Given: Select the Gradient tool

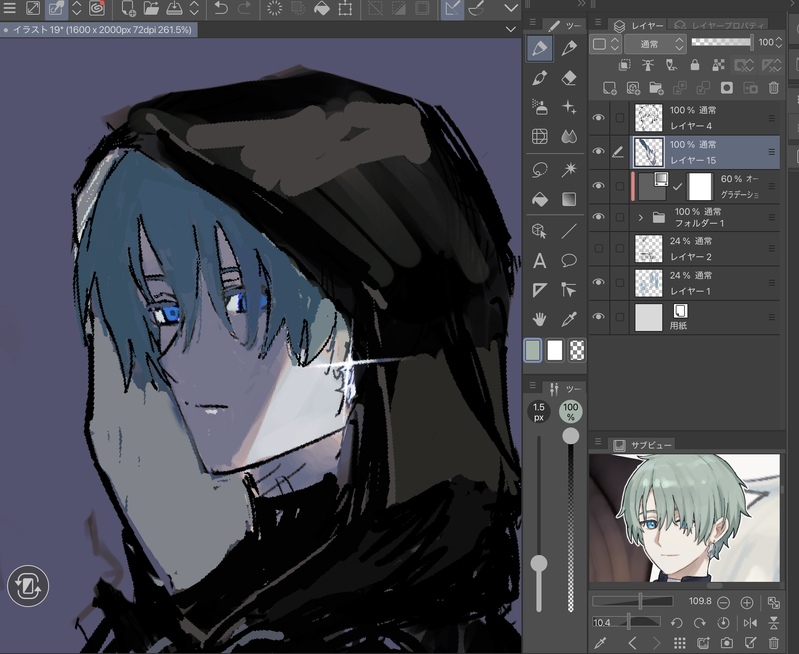Looking at the screenshot, I should point(569,199).
